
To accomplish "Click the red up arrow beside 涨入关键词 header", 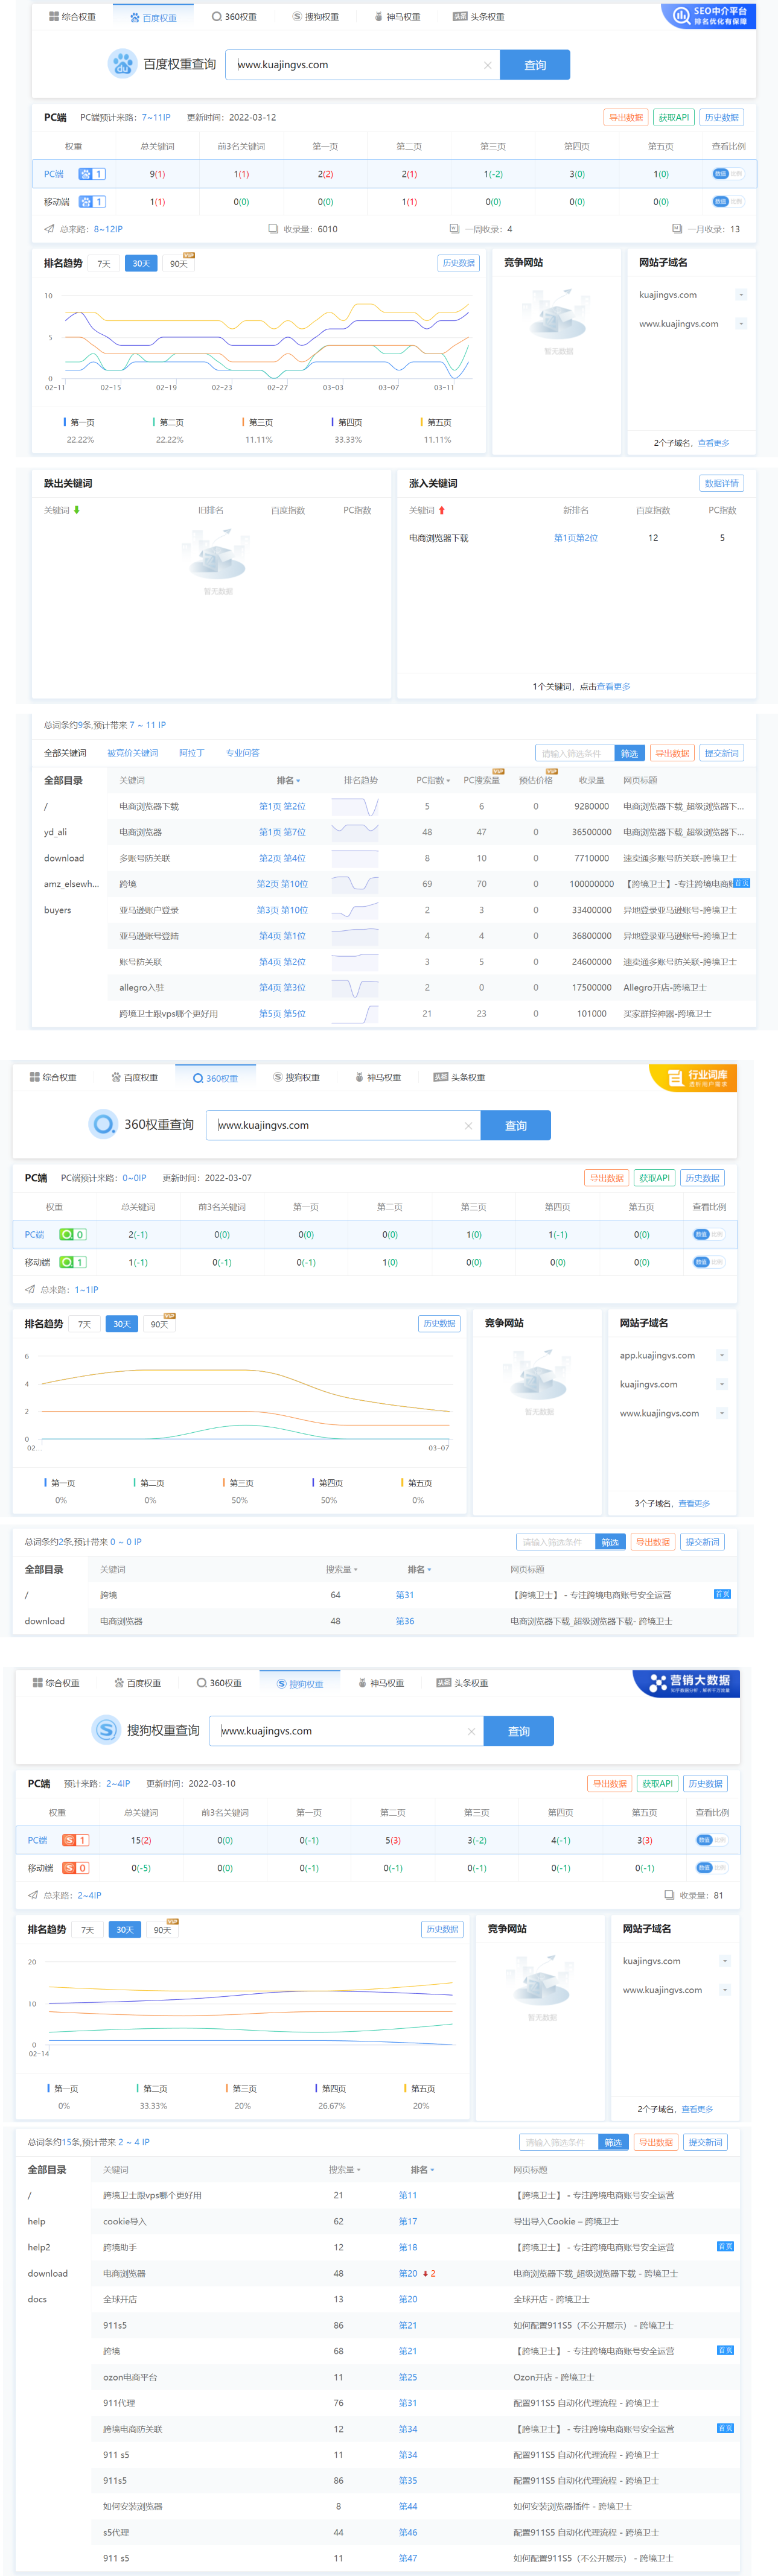I will [441, 510].
